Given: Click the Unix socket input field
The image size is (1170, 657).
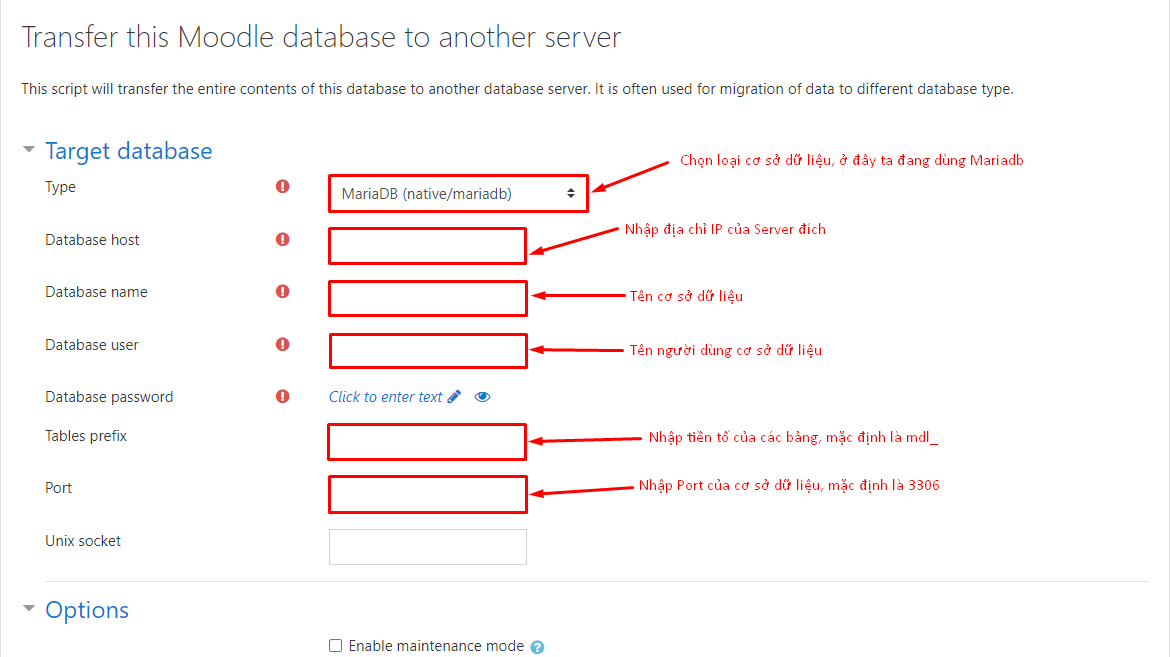Looking at the screenshot, I should (x=427, y=546).
